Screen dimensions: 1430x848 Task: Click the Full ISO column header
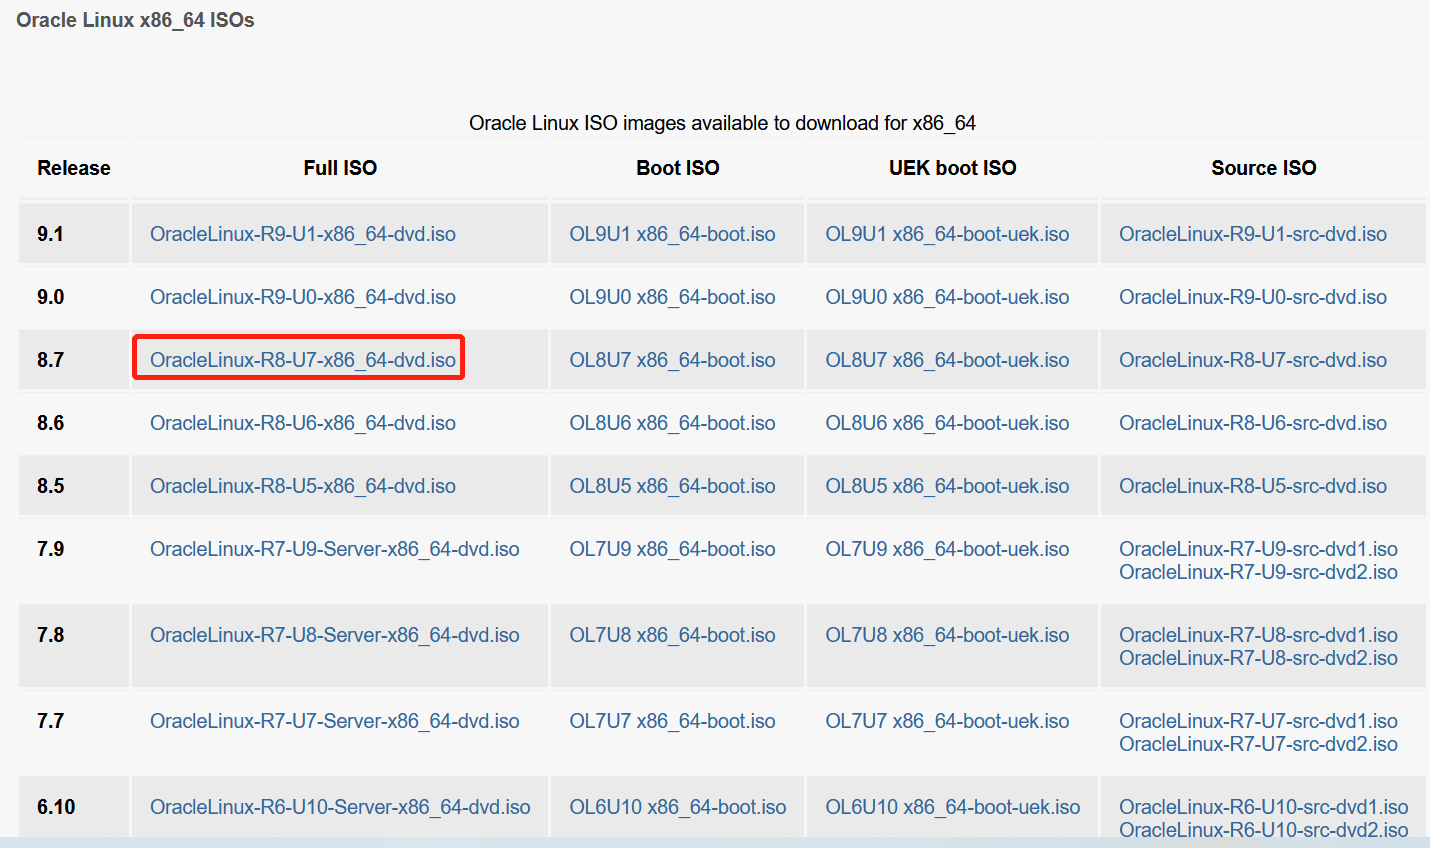click(340, 168)
